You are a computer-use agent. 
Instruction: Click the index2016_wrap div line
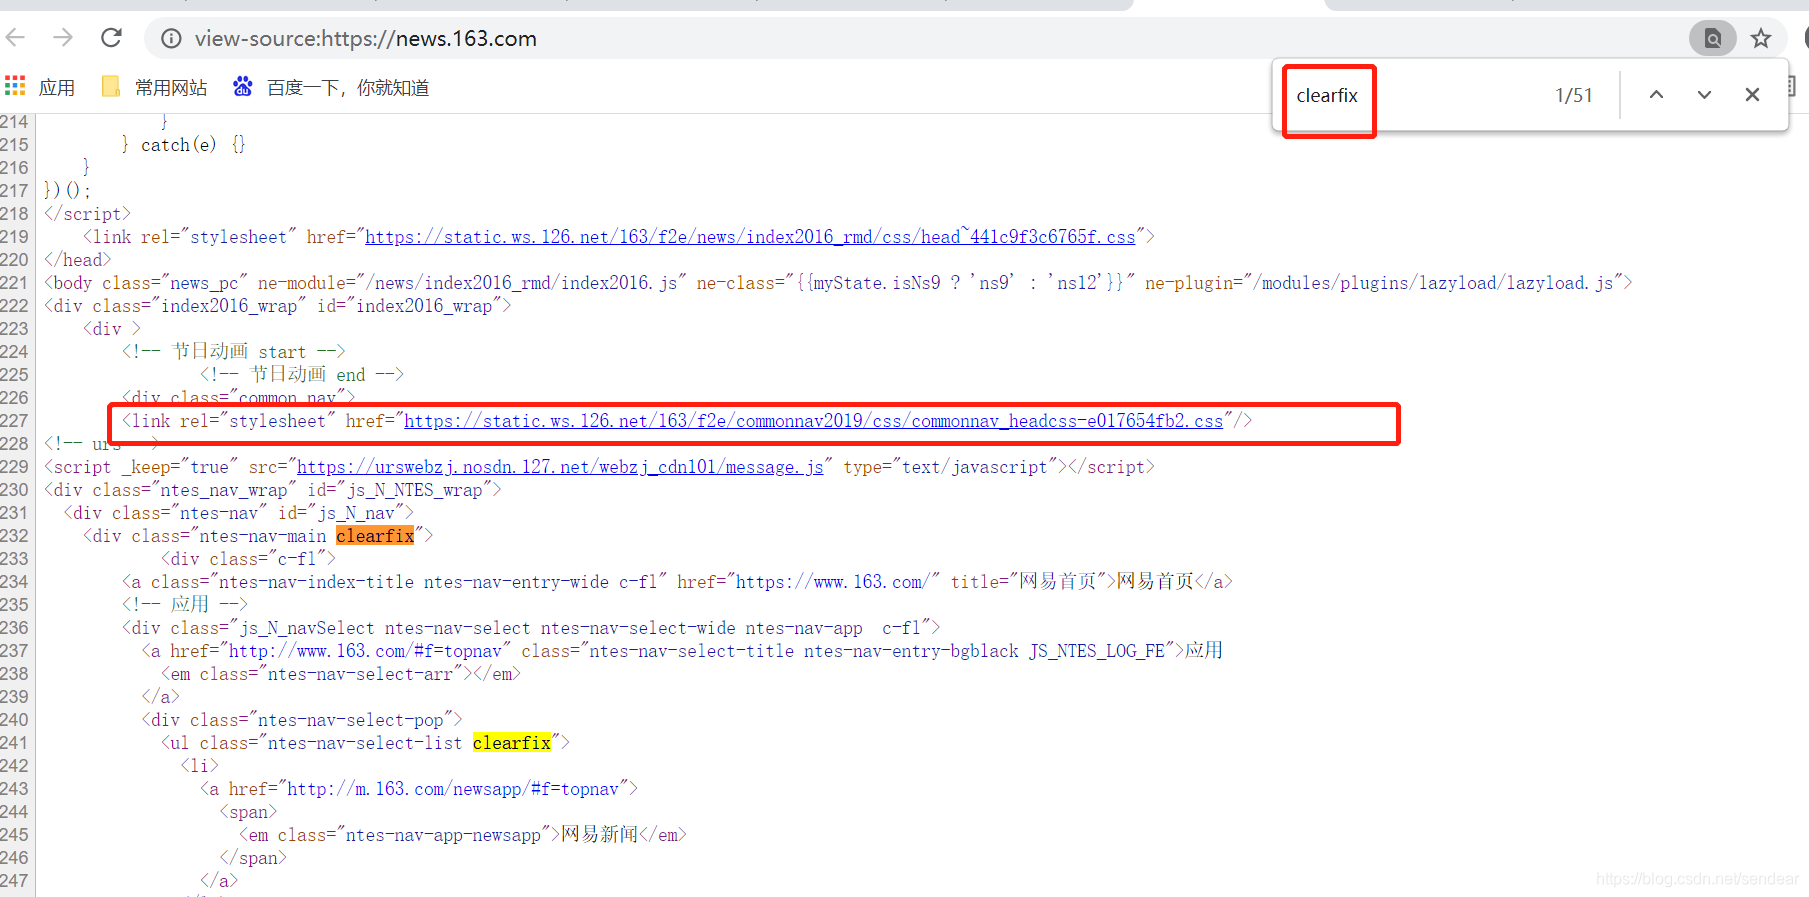tap(277, 306)
